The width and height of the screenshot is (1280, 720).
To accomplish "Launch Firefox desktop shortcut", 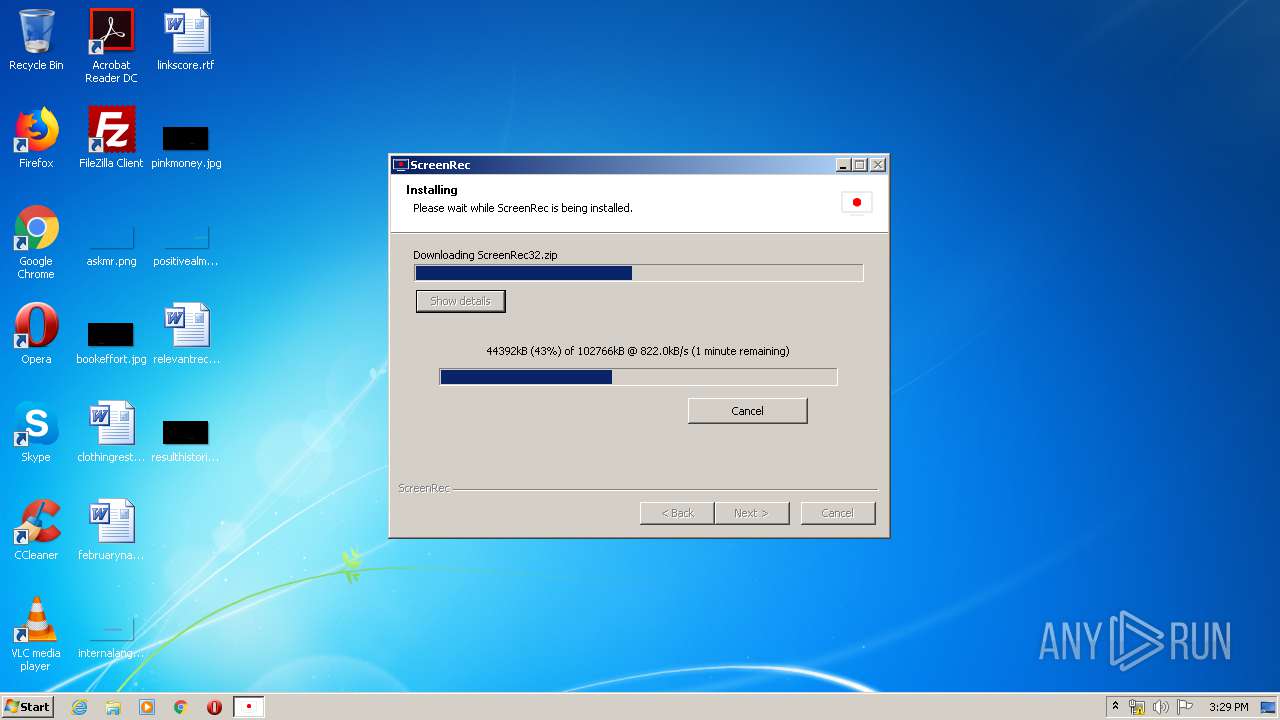I will point(36,138).
